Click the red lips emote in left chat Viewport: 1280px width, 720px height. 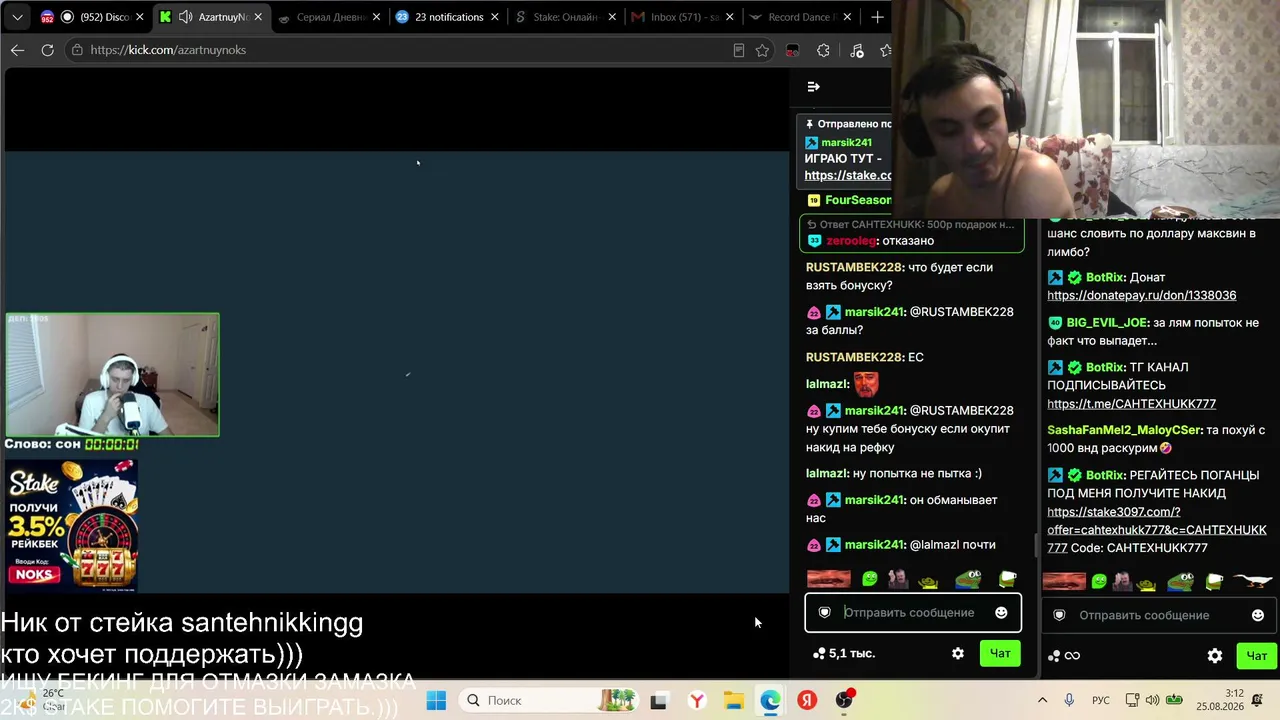(x=829, y=579)
